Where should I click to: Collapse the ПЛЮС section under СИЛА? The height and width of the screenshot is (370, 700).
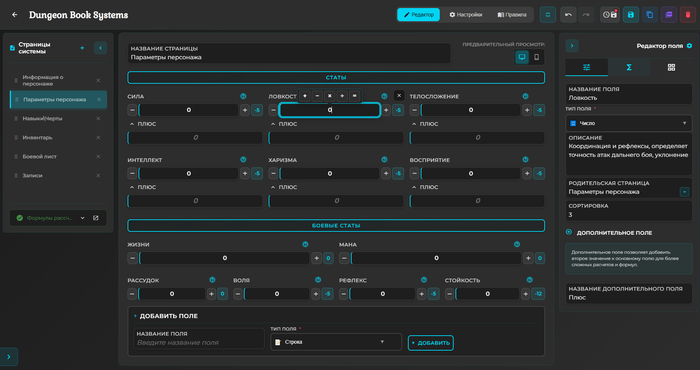(x=132, y=124)
